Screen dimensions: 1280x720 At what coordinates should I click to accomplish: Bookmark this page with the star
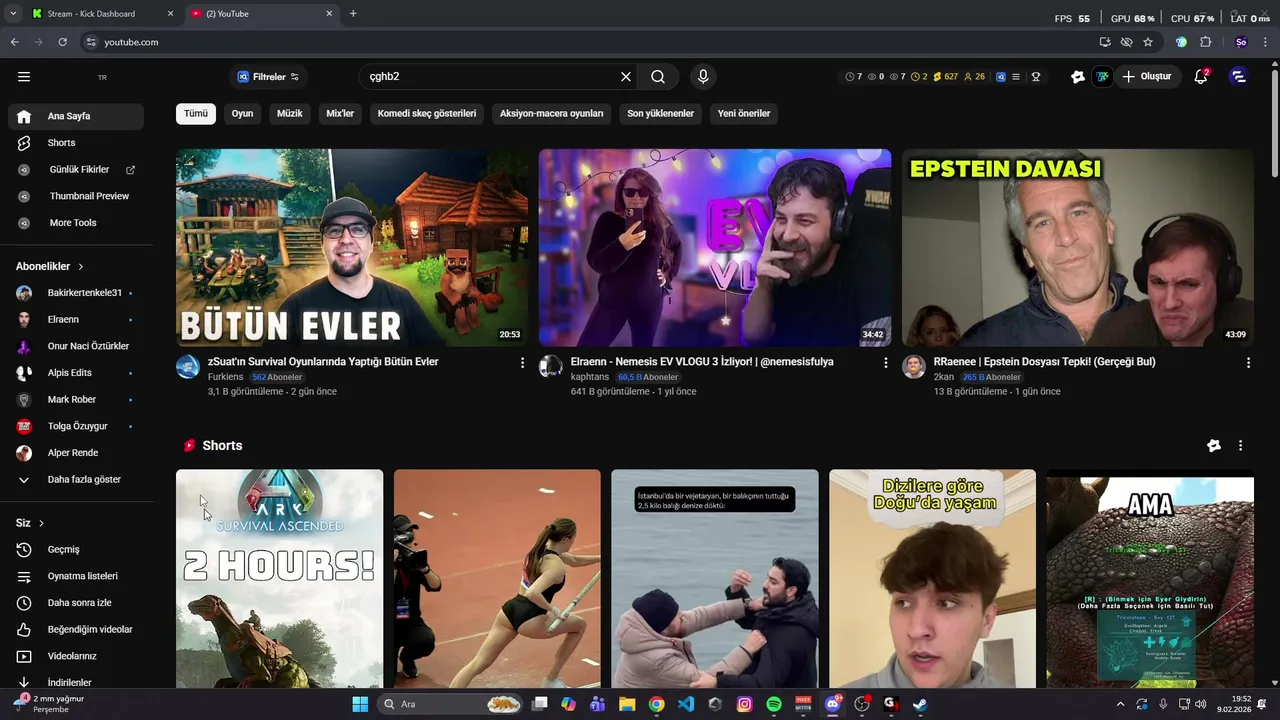(x=1148, y=42)
